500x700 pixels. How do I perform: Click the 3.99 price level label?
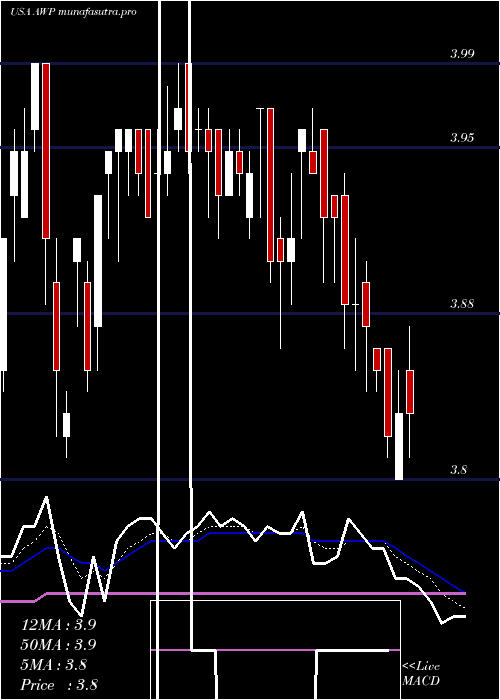click(462, 54)
